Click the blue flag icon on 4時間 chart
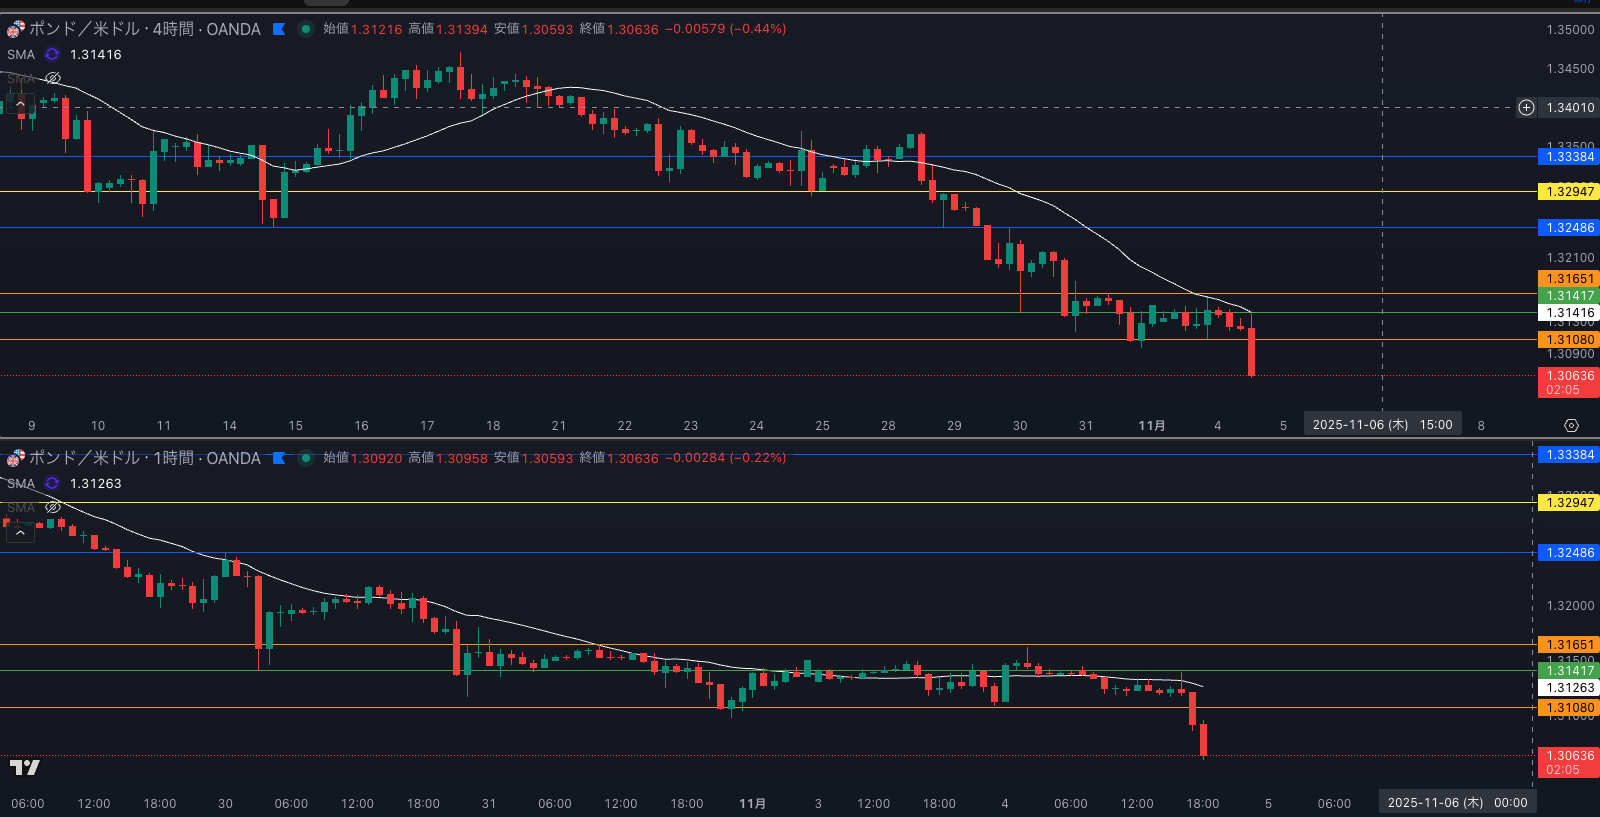The width and height of the screenshot is (1600, 817). click(279, 29)
